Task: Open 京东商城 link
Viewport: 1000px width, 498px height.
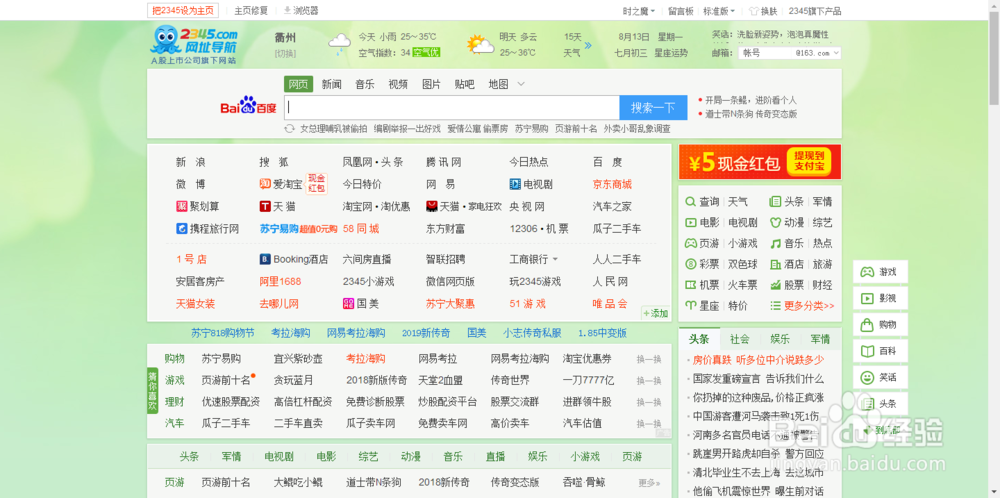Action: [612, 184]
